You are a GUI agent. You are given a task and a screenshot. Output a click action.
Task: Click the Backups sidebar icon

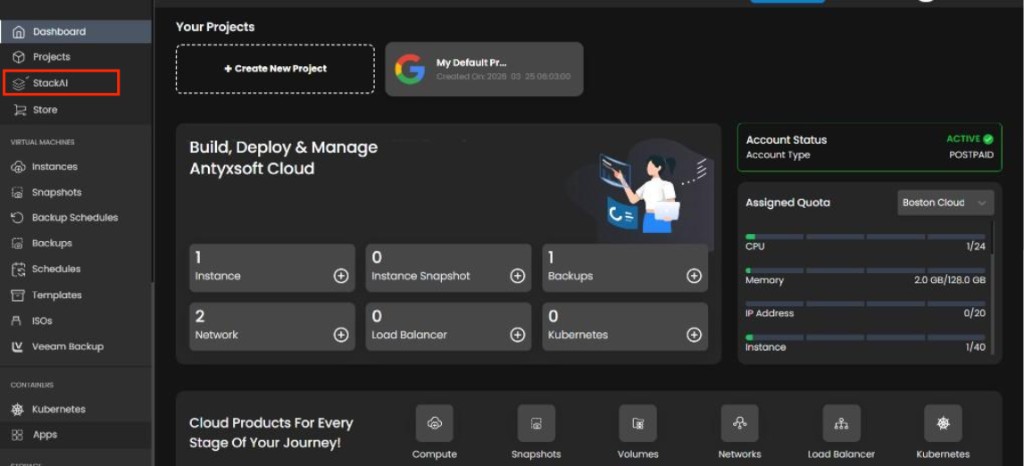pos(18,243)
